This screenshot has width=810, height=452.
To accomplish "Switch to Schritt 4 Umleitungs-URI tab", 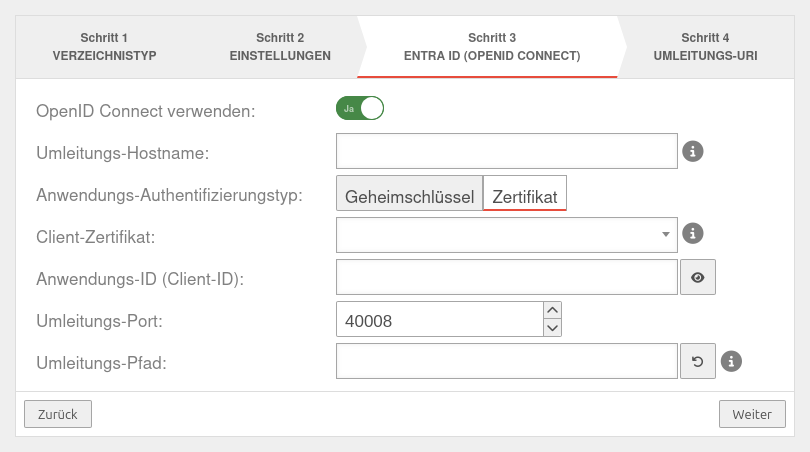I will [x=705, y=47].
